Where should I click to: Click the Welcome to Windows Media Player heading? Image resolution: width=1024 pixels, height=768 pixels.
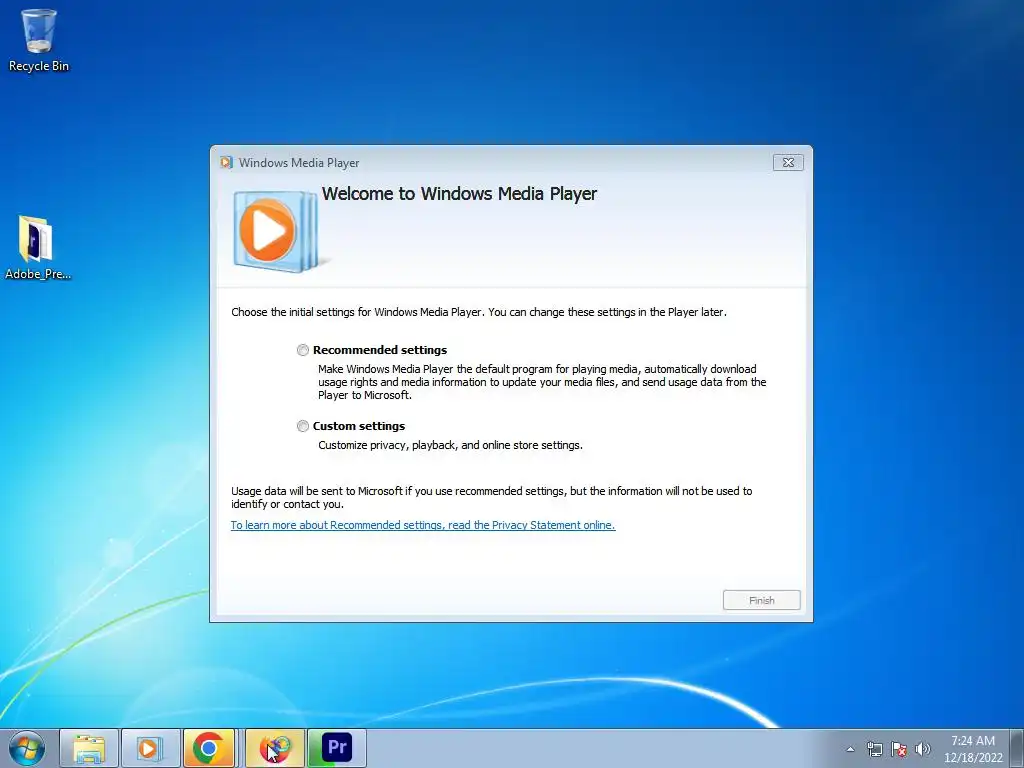point(459,194)
